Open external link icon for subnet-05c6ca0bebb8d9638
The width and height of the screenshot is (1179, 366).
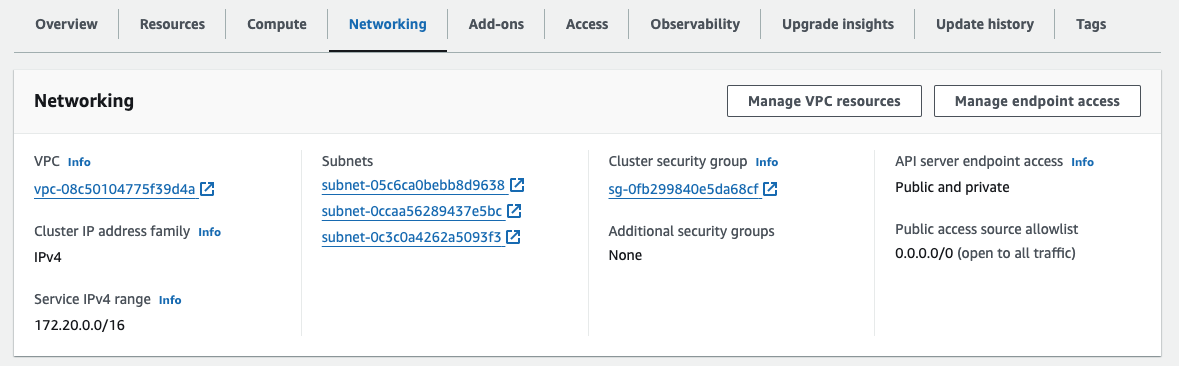517,185
